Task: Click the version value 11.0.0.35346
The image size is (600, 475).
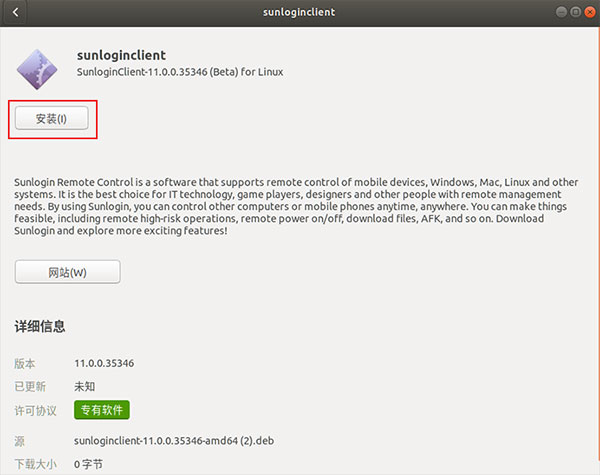Action: click(104, 363)
